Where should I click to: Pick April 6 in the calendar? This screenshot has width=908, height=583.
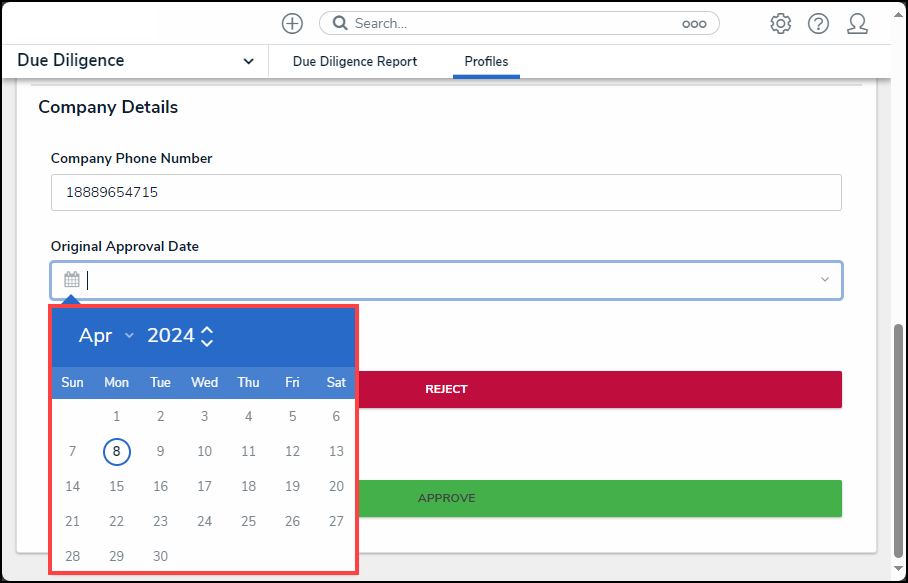tap(336, 416)
